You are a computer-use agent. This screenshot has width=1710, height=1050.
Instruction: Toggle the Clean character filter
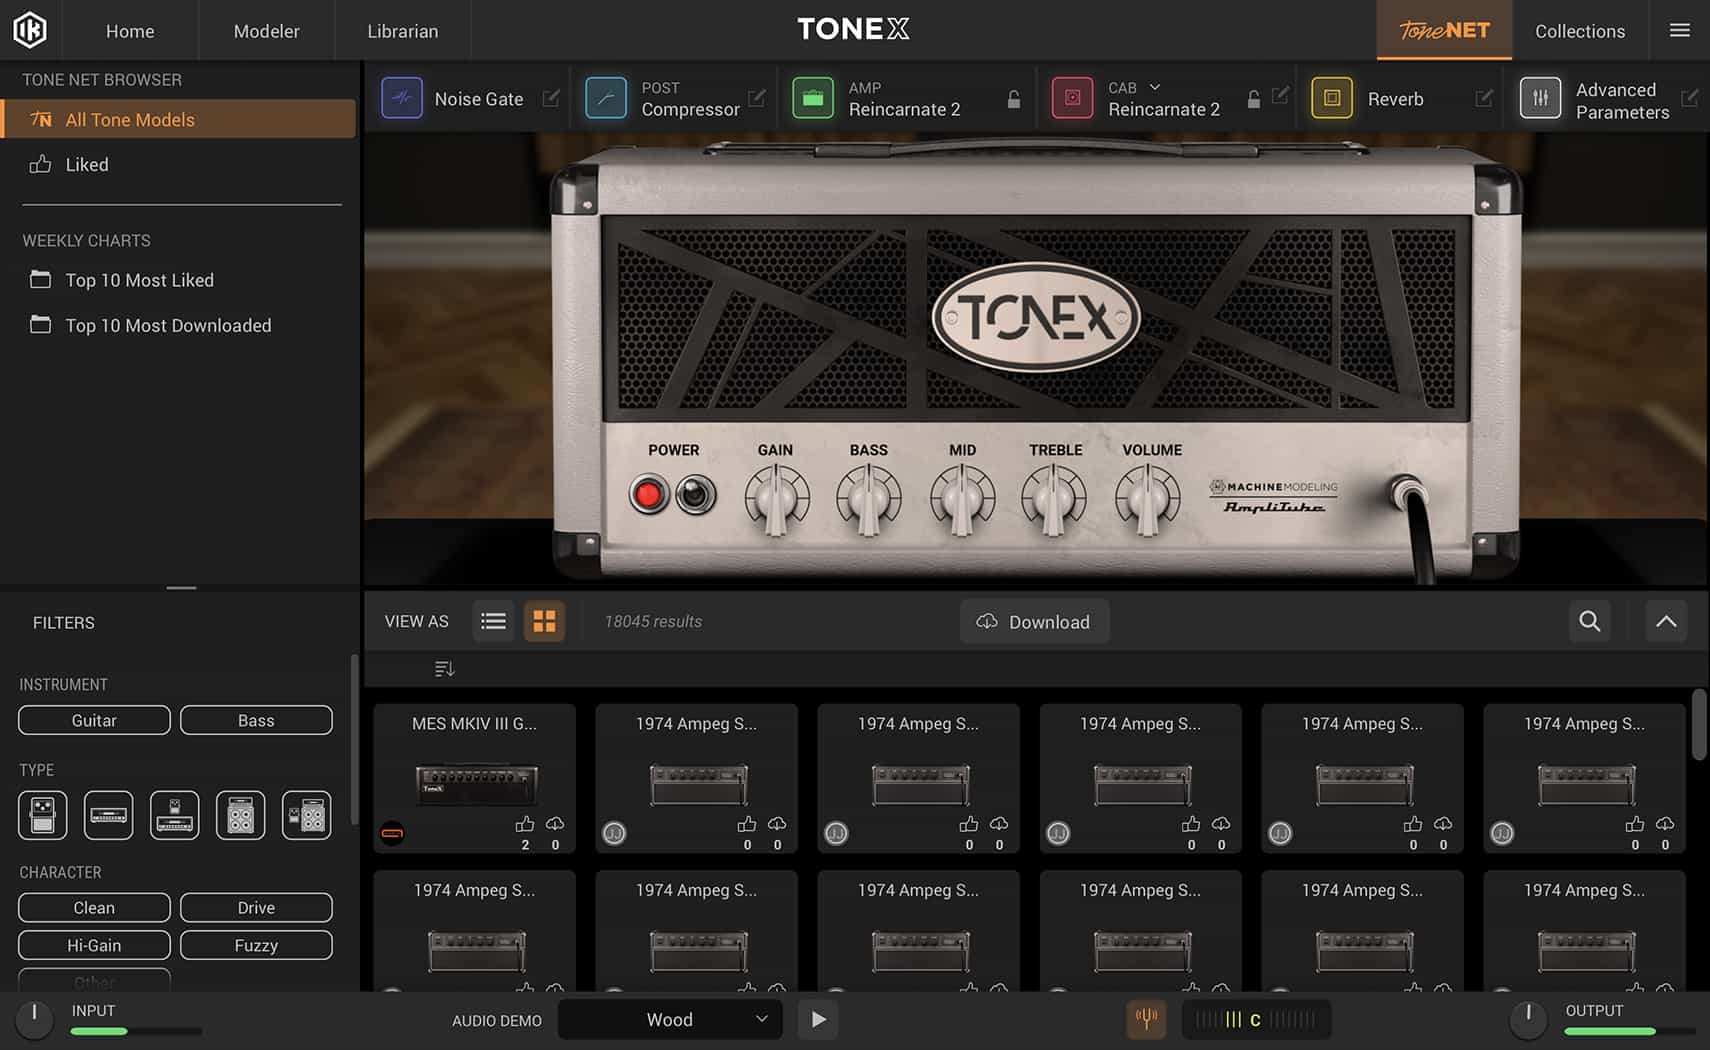[94, 907]
